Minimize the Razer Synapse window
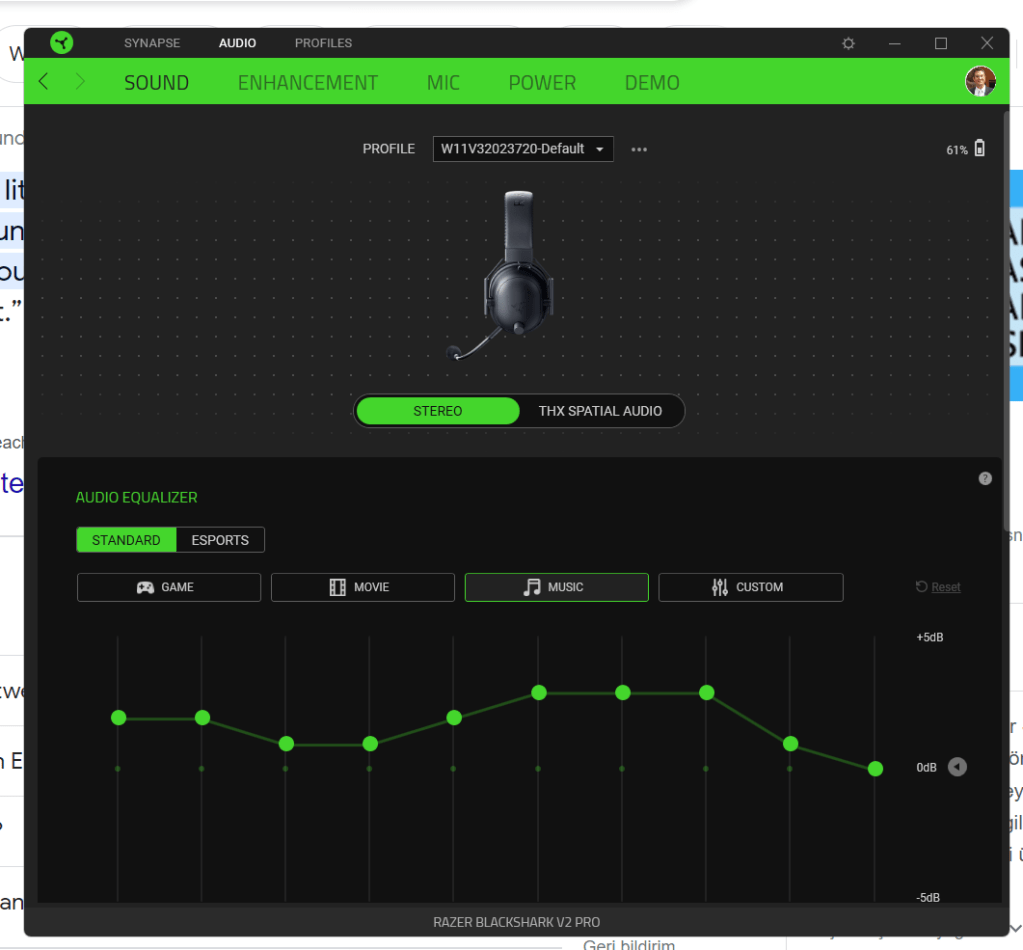This screenshot has width=1023, height=950. coord(894,43)
